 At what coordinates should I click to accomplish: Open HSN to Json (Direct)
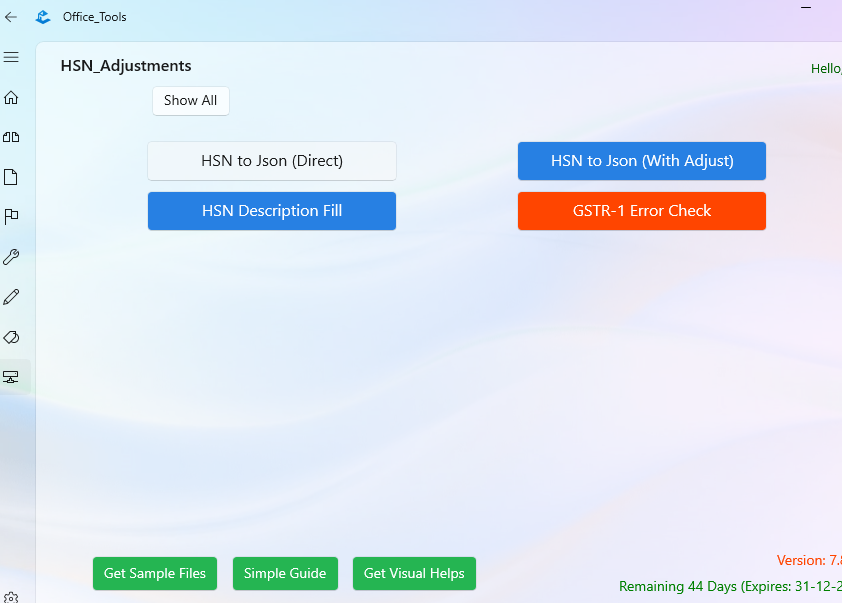coord(271,161)
